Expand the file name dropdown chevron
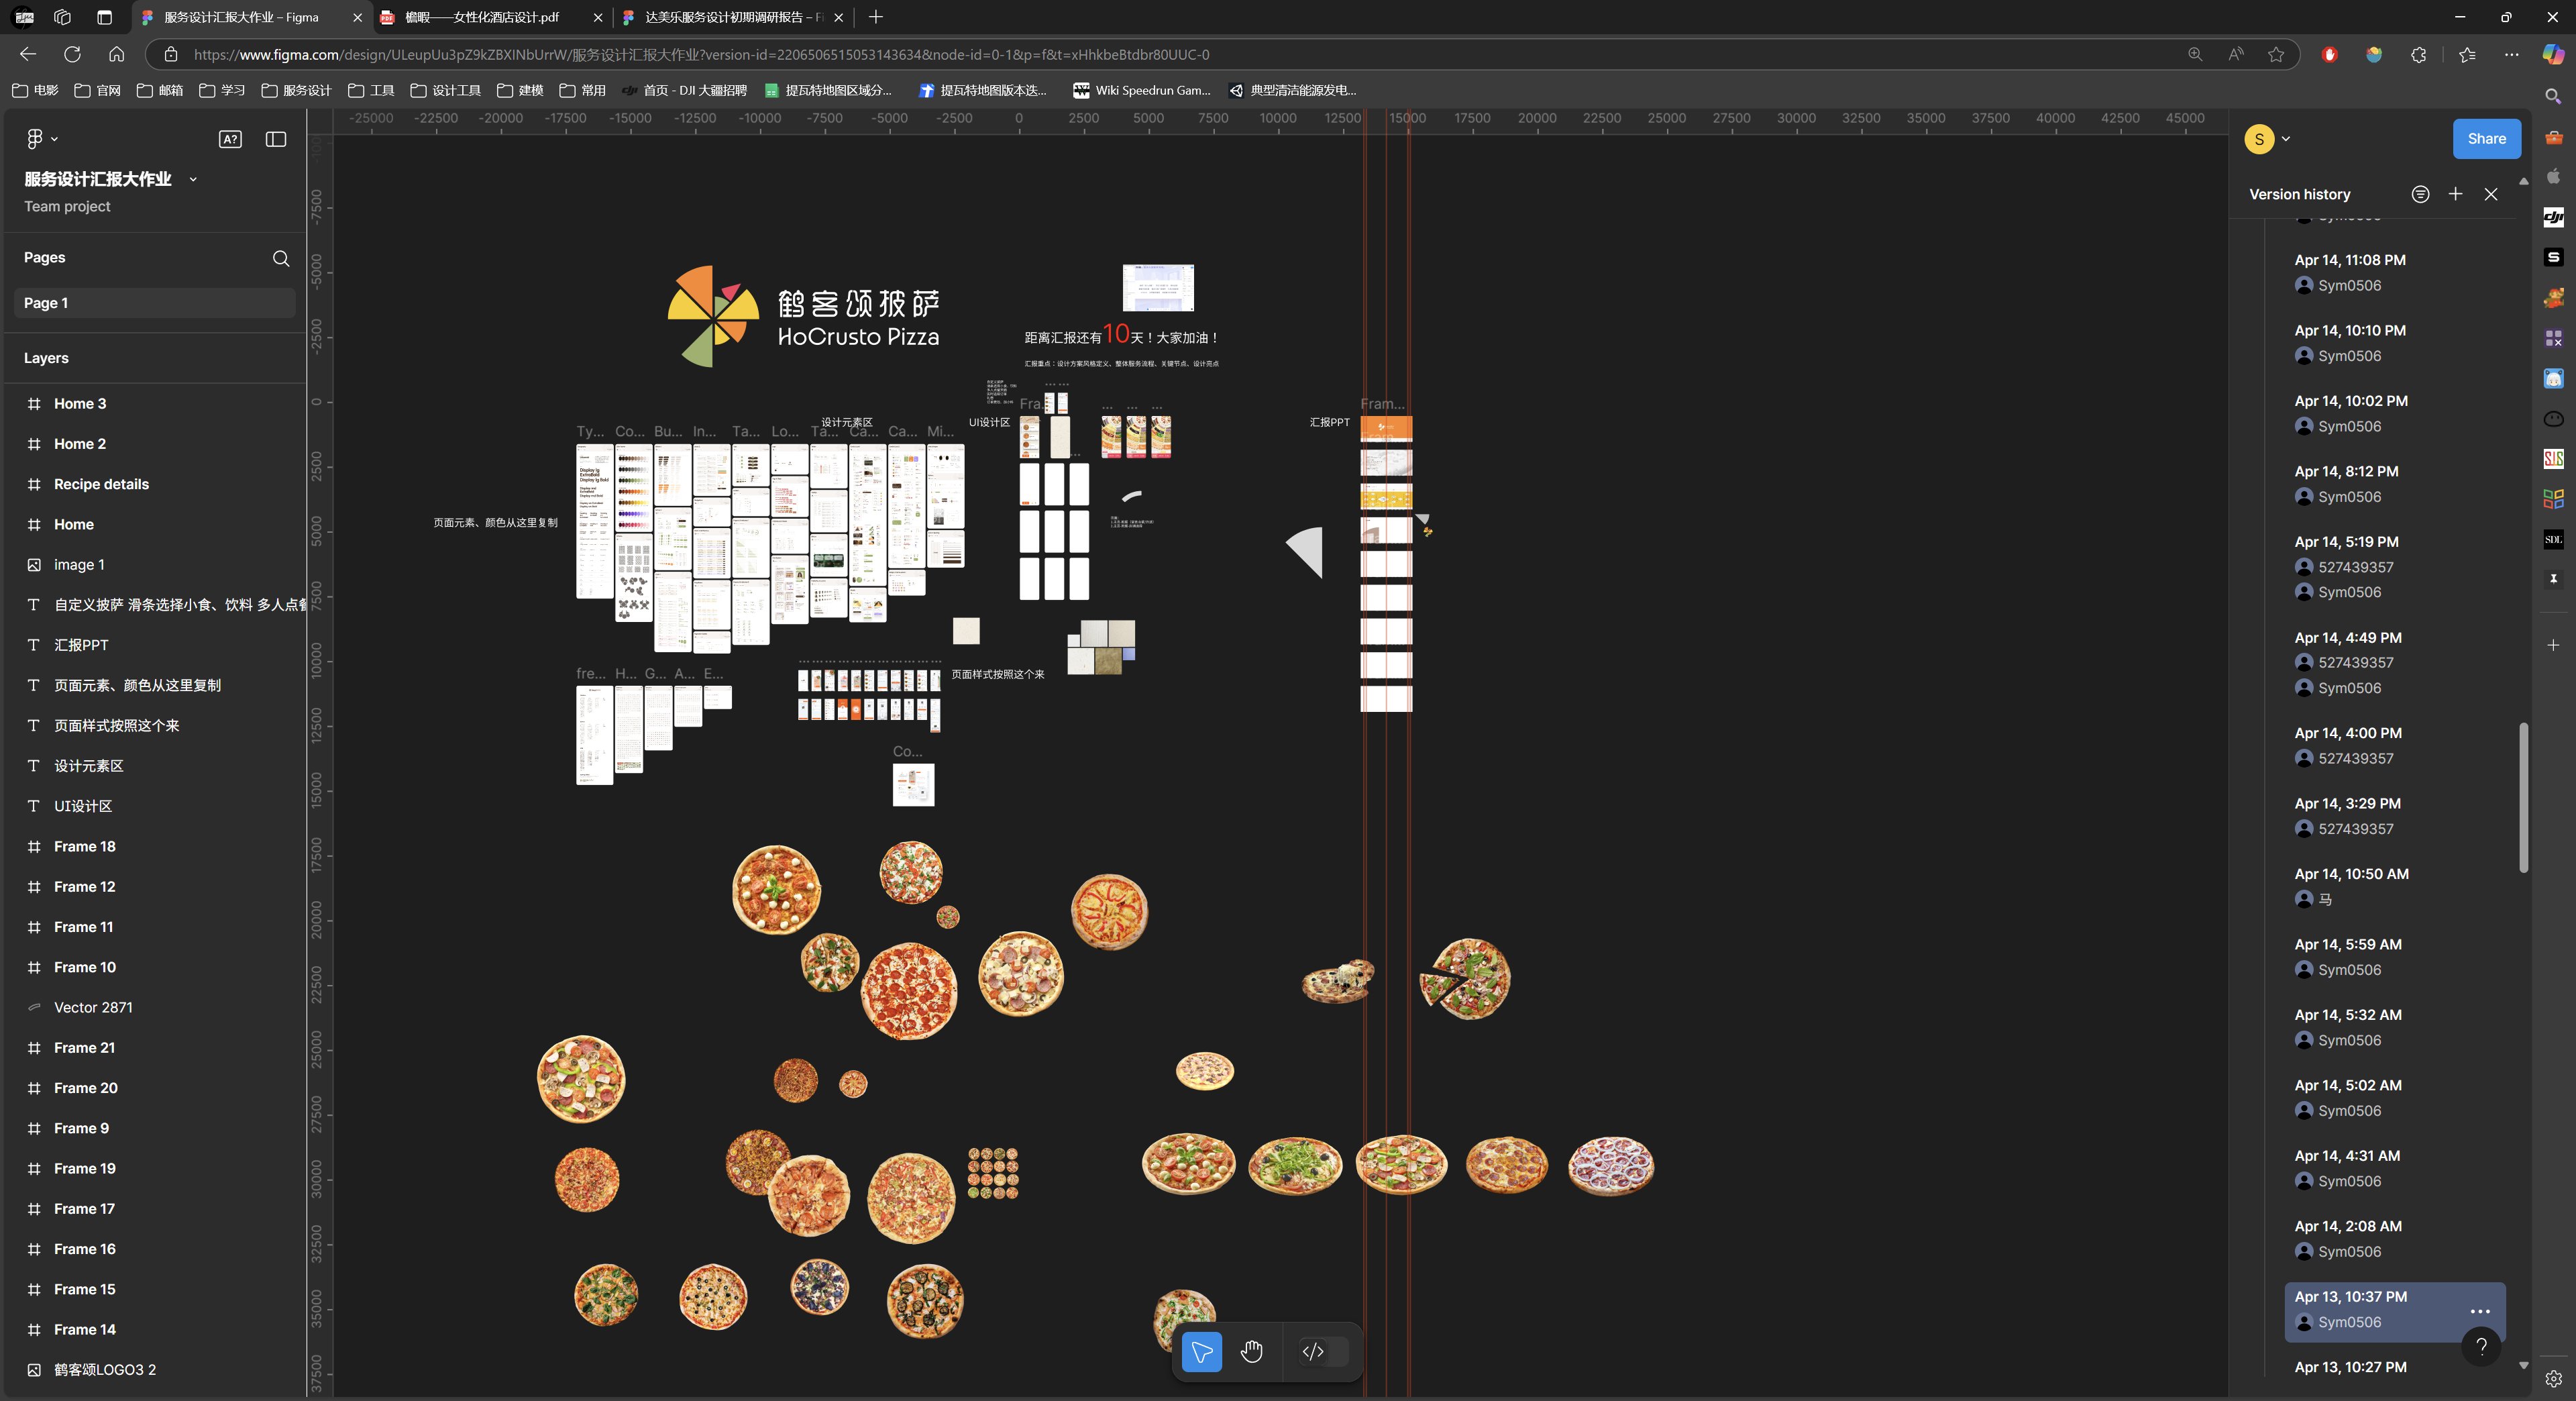 193,180
